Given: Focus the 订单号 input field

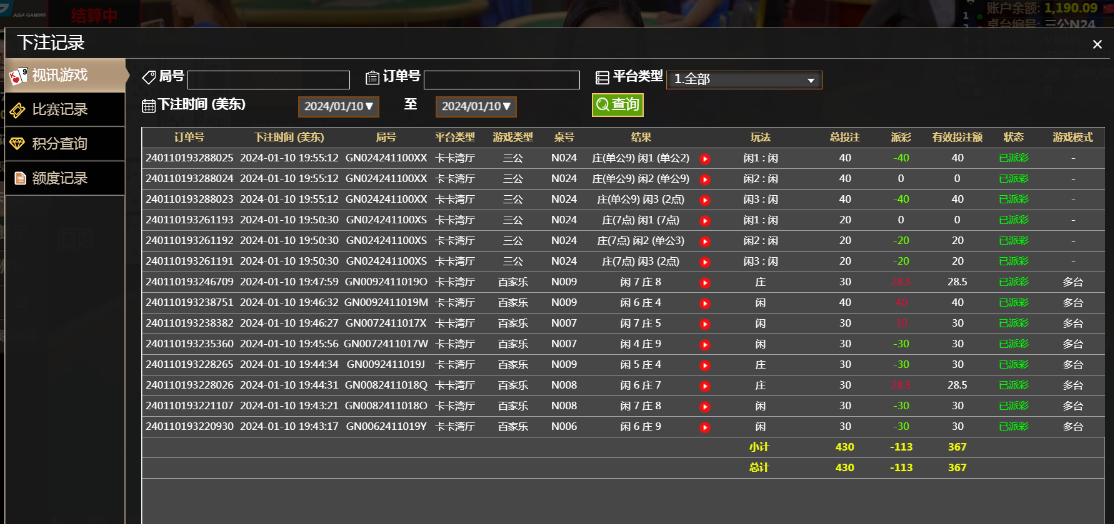Looking at the screenshot, I should [x=502, y=80].
